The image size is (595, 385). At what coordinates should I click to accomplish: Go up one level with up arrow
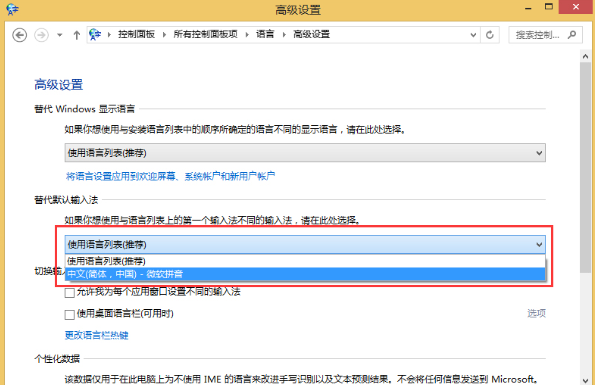pyautogui.click(x=77, y=35)
